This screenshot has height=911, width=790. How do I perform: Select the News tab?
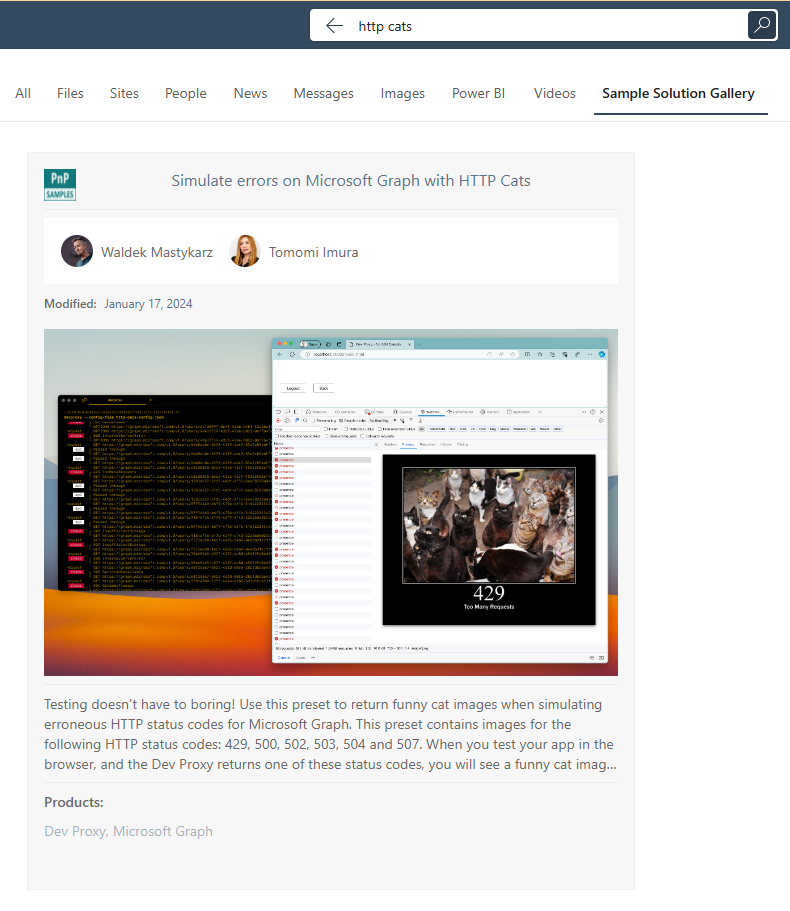(x=250, y=94)
